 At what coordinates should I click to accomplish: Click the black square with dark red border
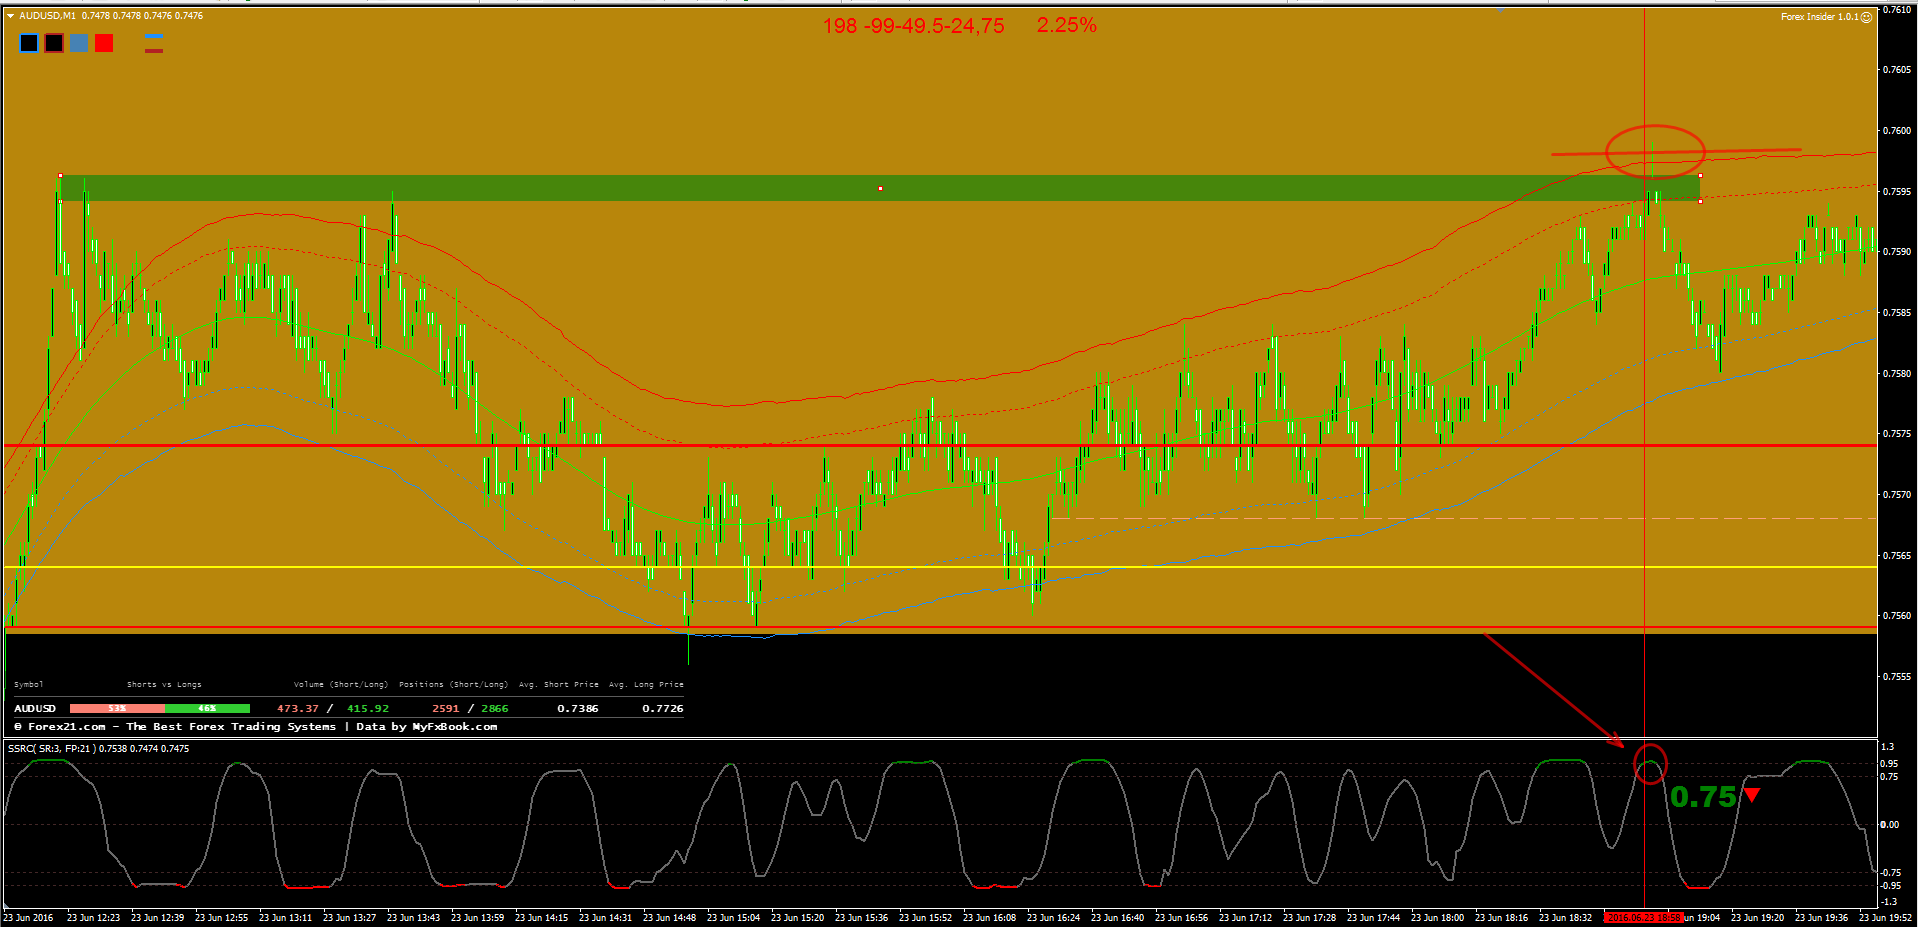[54, 43]
